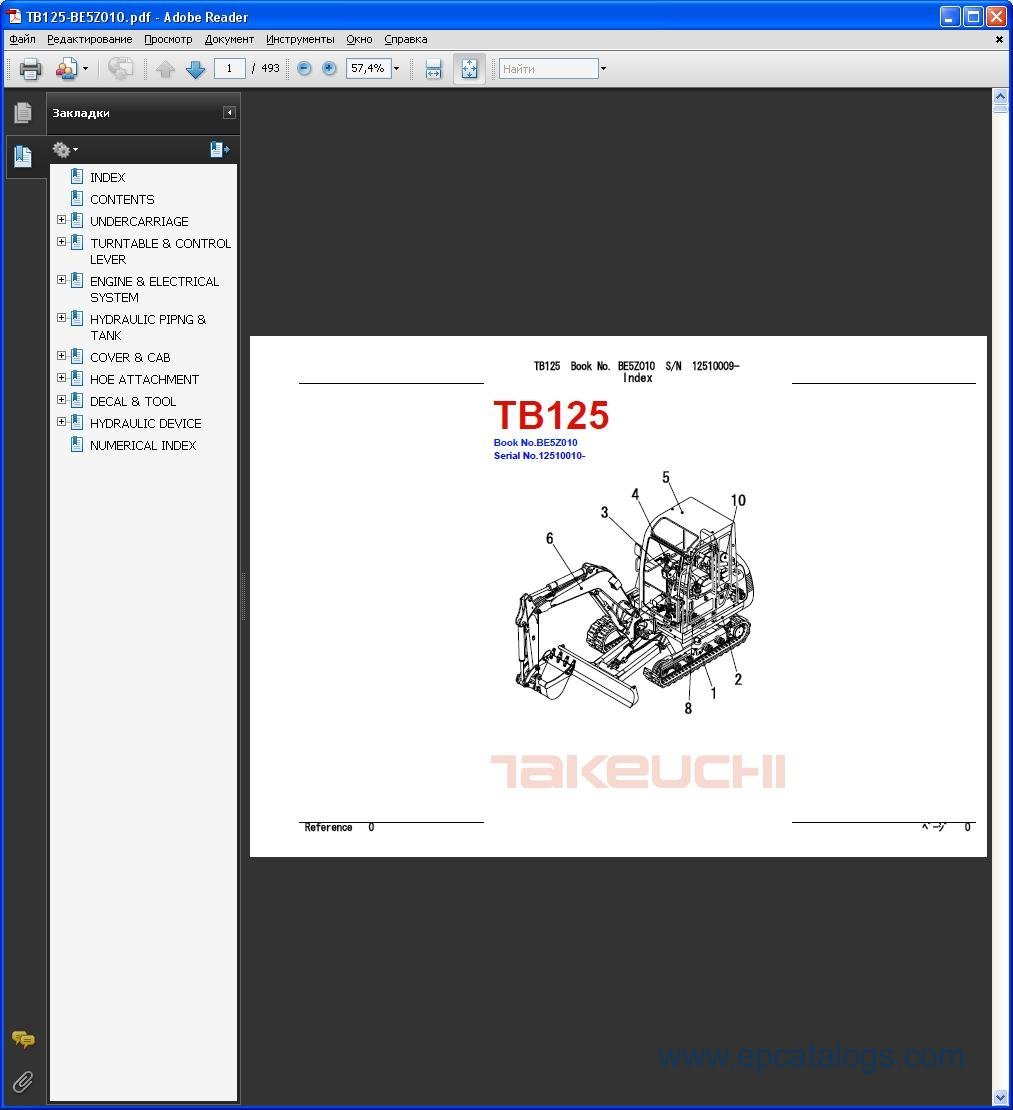Expand the HYDRAULIC DEVICE bookmark
Screen dimensions: 1013x1110
[x=62, y=422]
